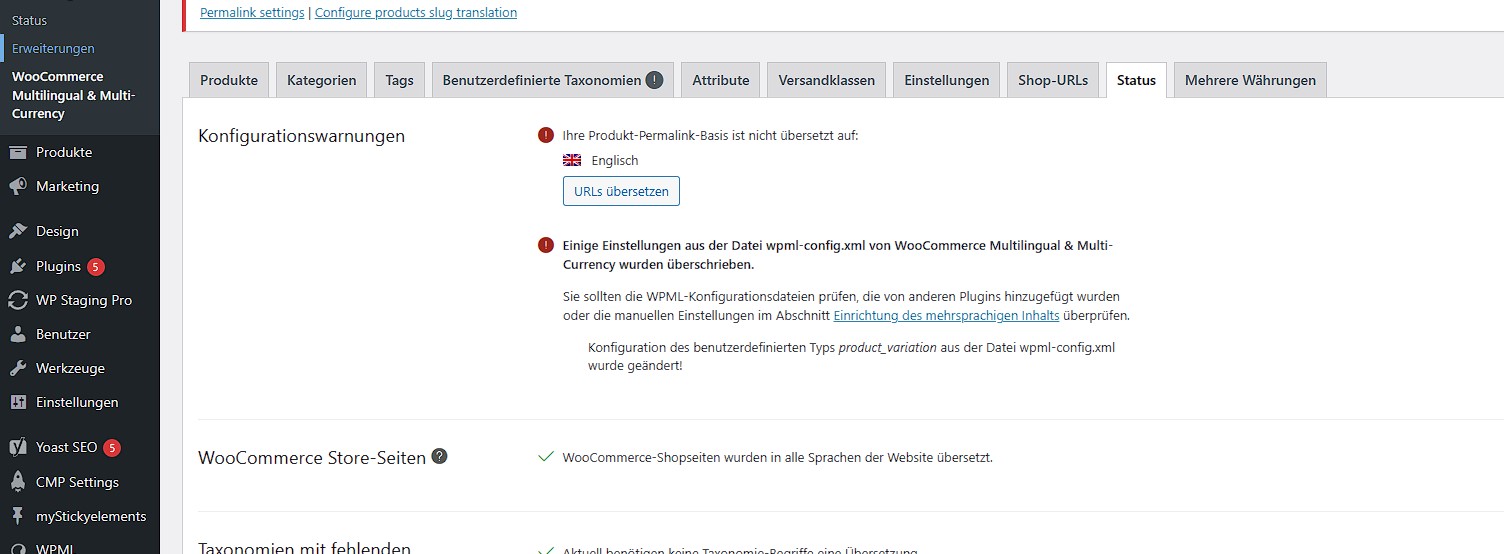Click the WP Staging Pro icon

(18, 300)
